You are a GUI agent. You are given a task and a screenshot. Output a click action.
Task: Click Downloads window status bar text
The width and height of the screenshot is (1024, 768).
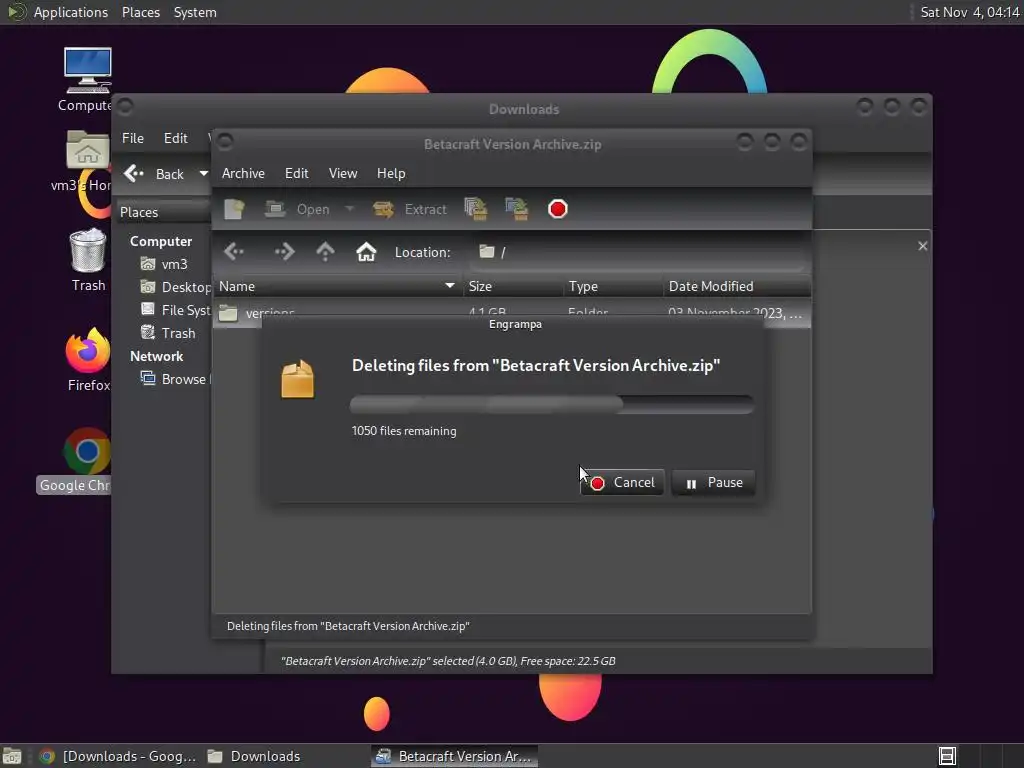(x=448, y=661)
